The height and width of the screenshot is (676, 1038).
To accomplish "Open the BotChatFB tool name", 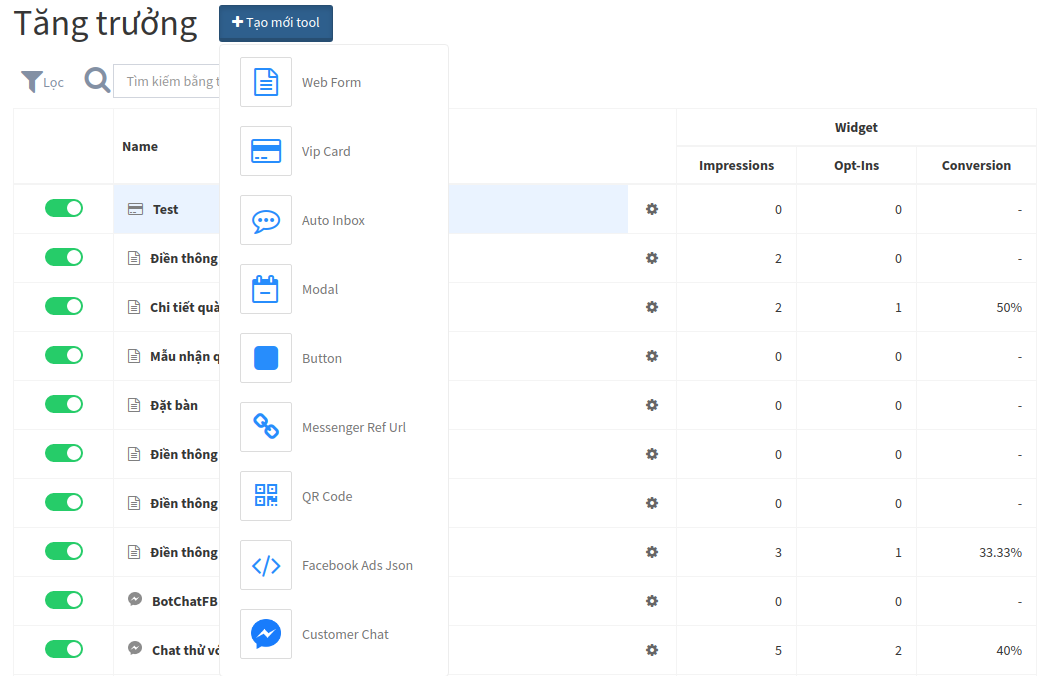I will [185, 601].
